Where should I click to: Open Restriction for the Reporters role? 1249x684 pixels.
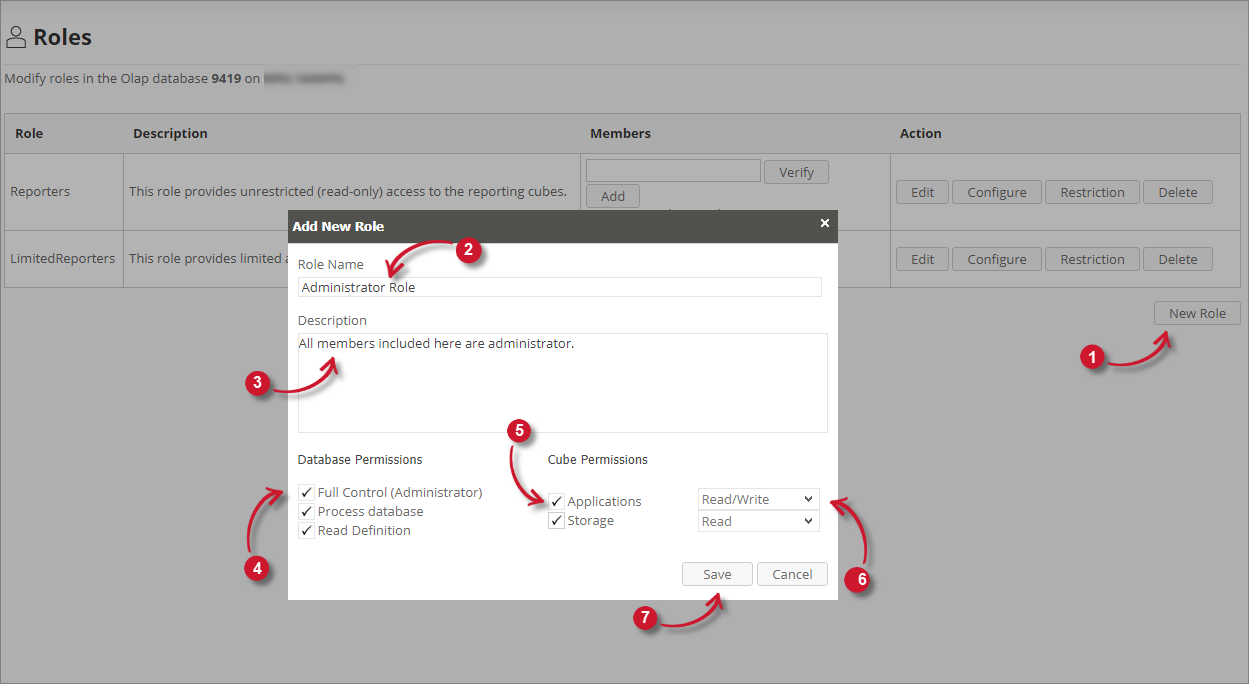1092,192
